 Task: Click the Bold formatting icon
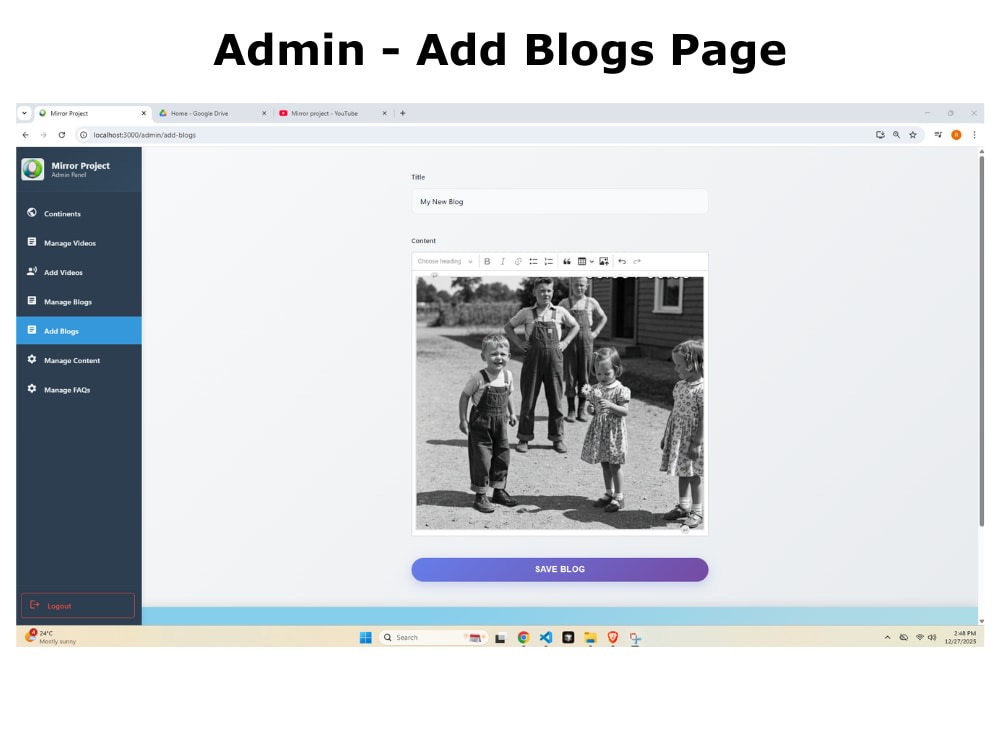click(x=487, y=261)
